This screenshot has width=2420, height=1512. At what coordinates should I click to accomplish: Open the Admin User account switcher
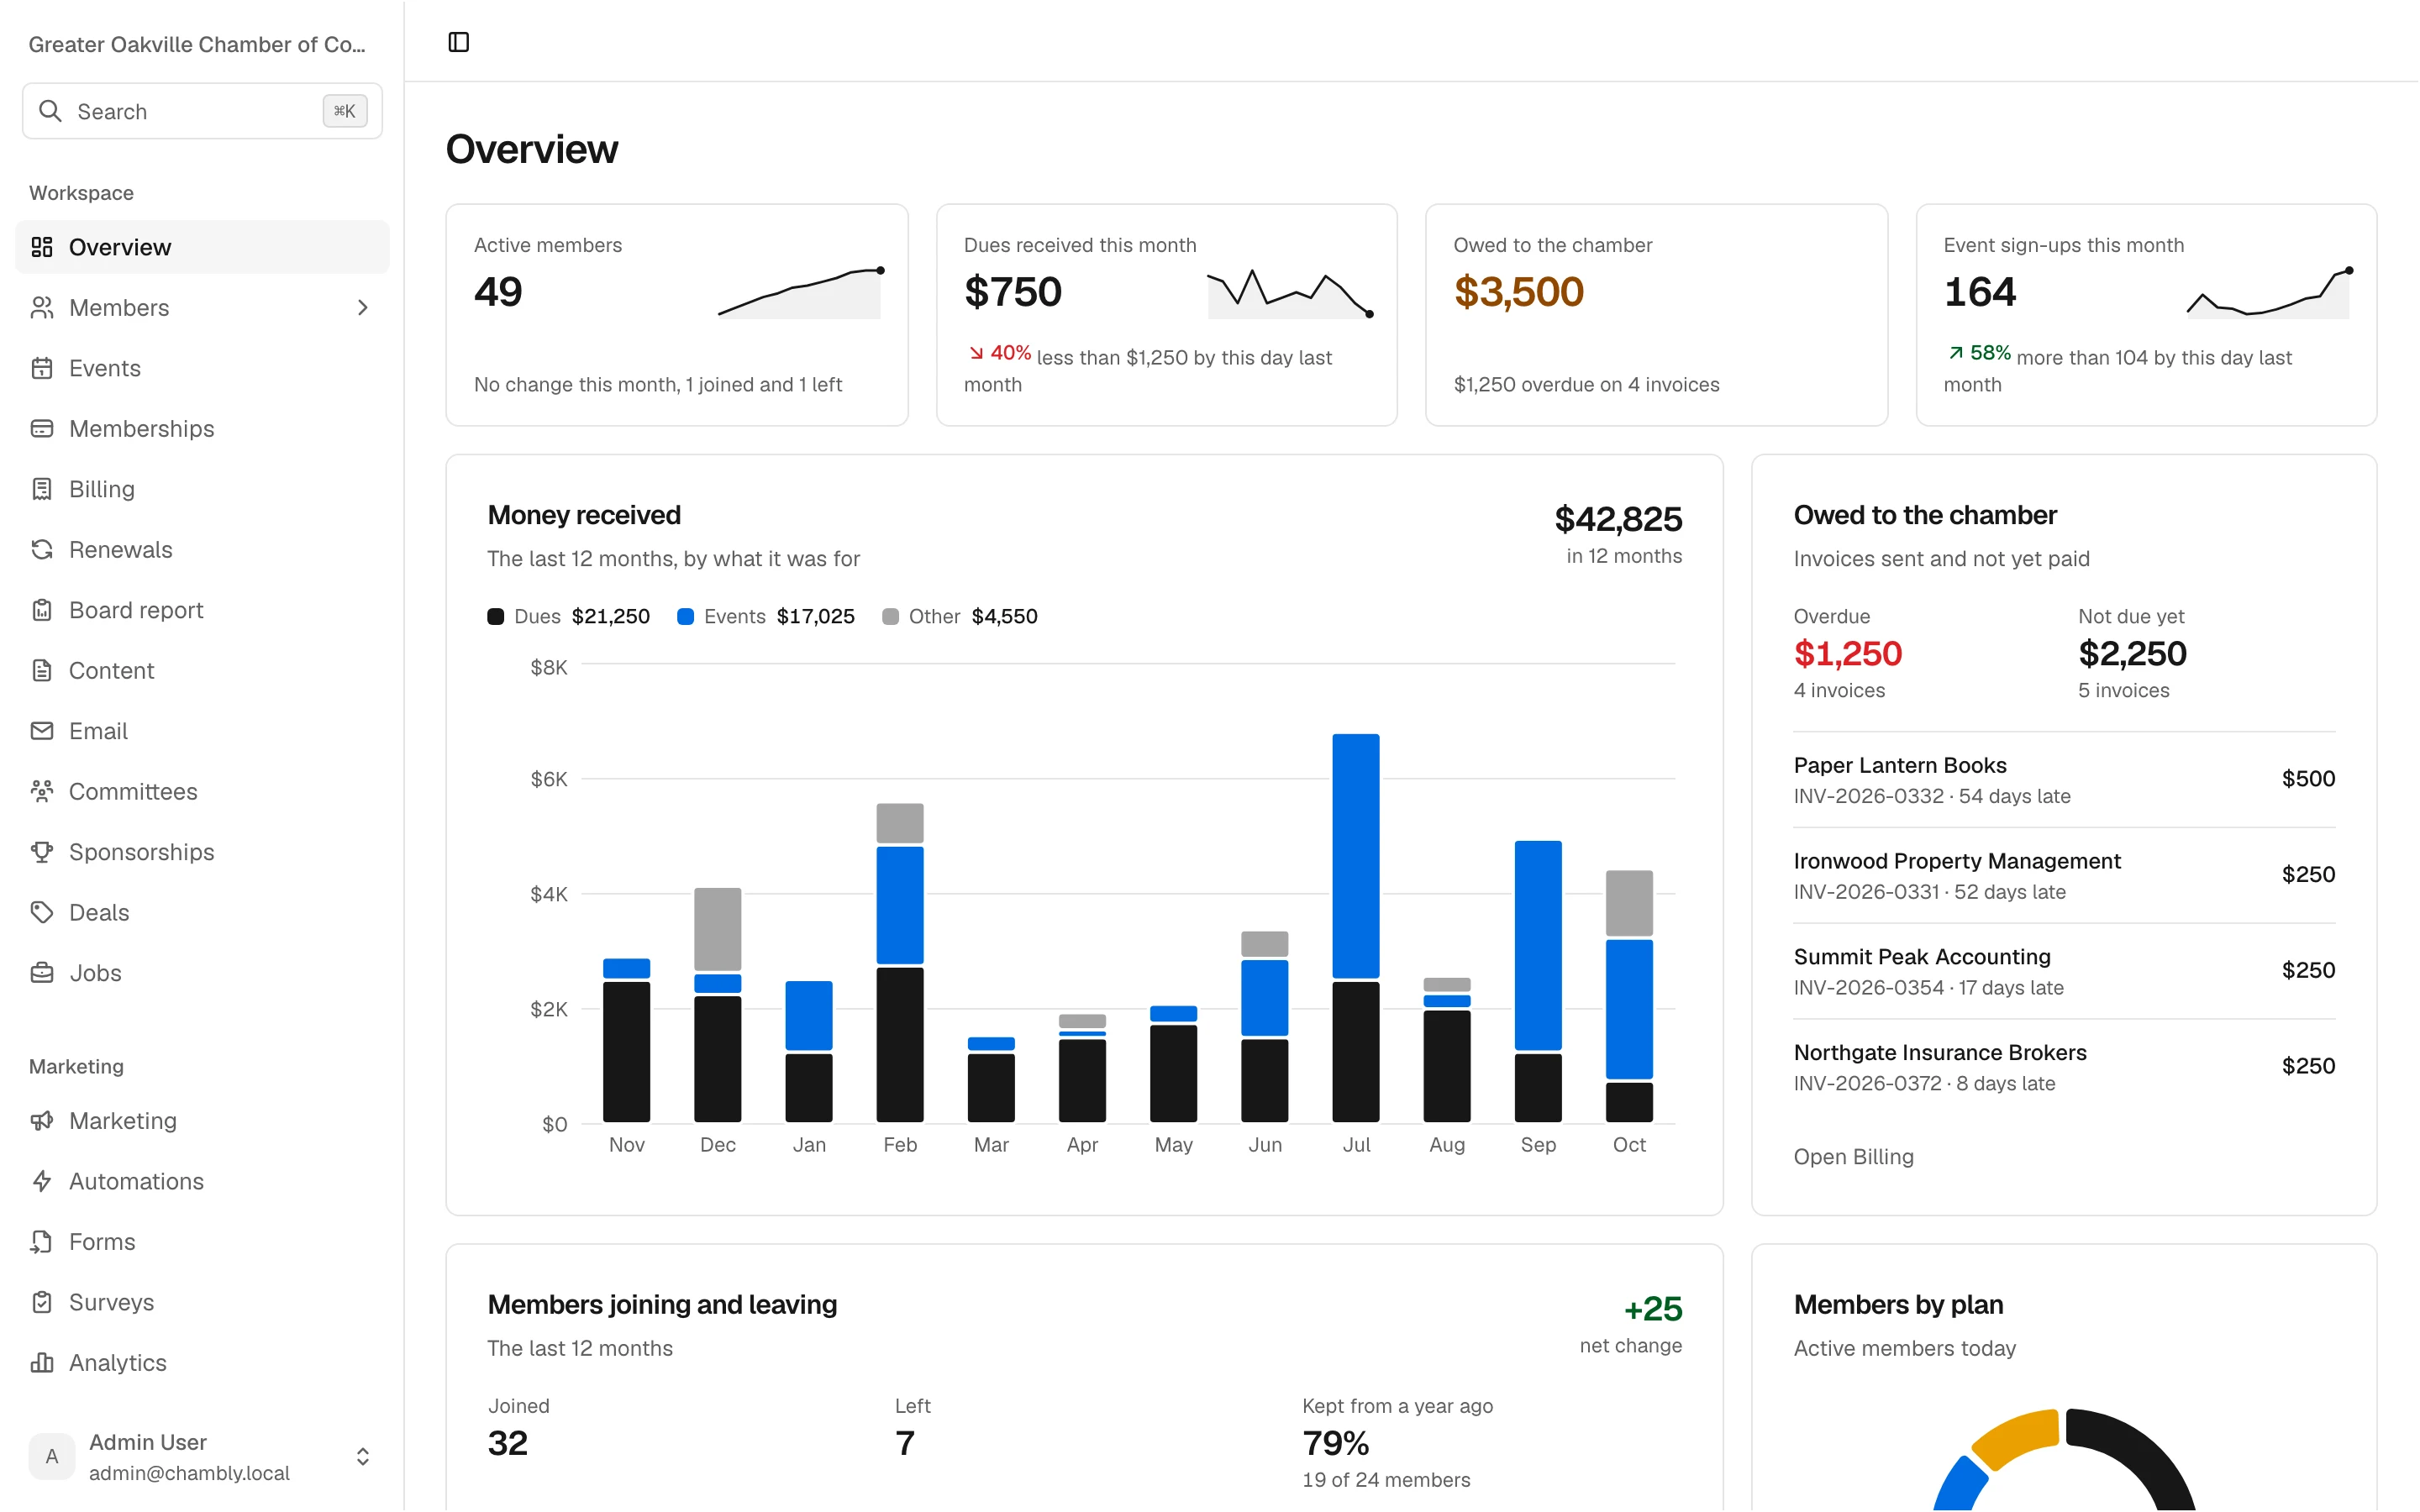[x=202, y=1457]
